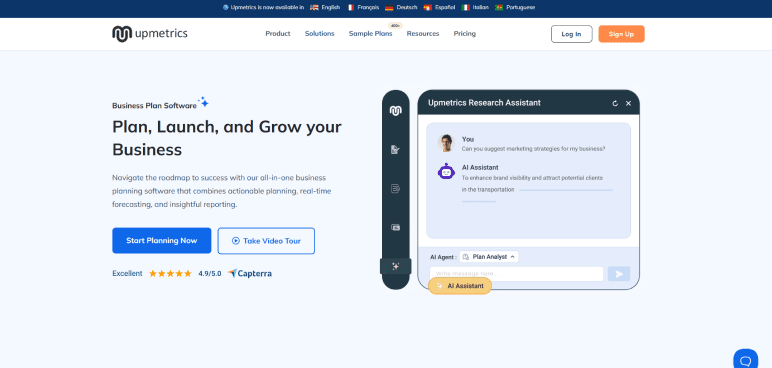Image resolution: width=772 pixels, height=368 pixels.
Task: Click the send message arrow button
Action: 619,274
